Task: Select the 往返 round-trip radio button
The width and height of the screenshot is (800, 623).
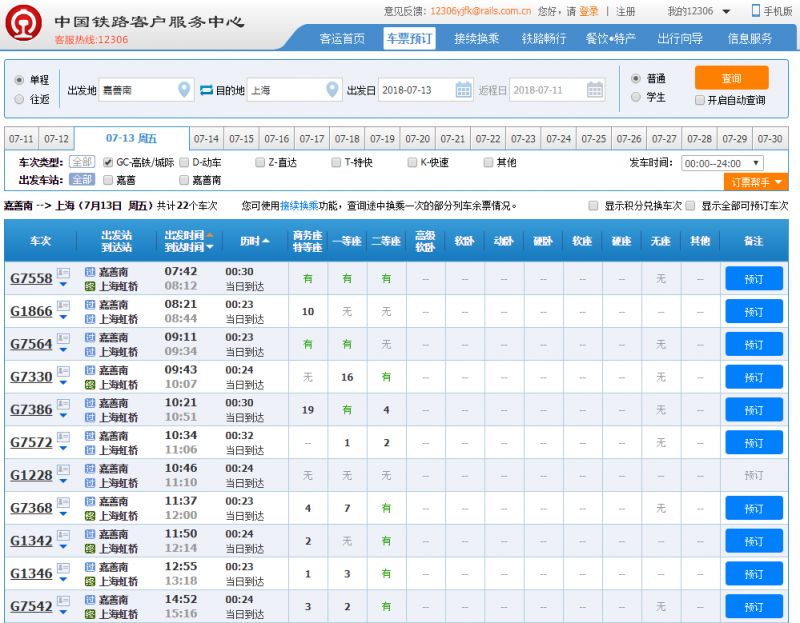Action: pyautogui.click(x=20, y=99)
